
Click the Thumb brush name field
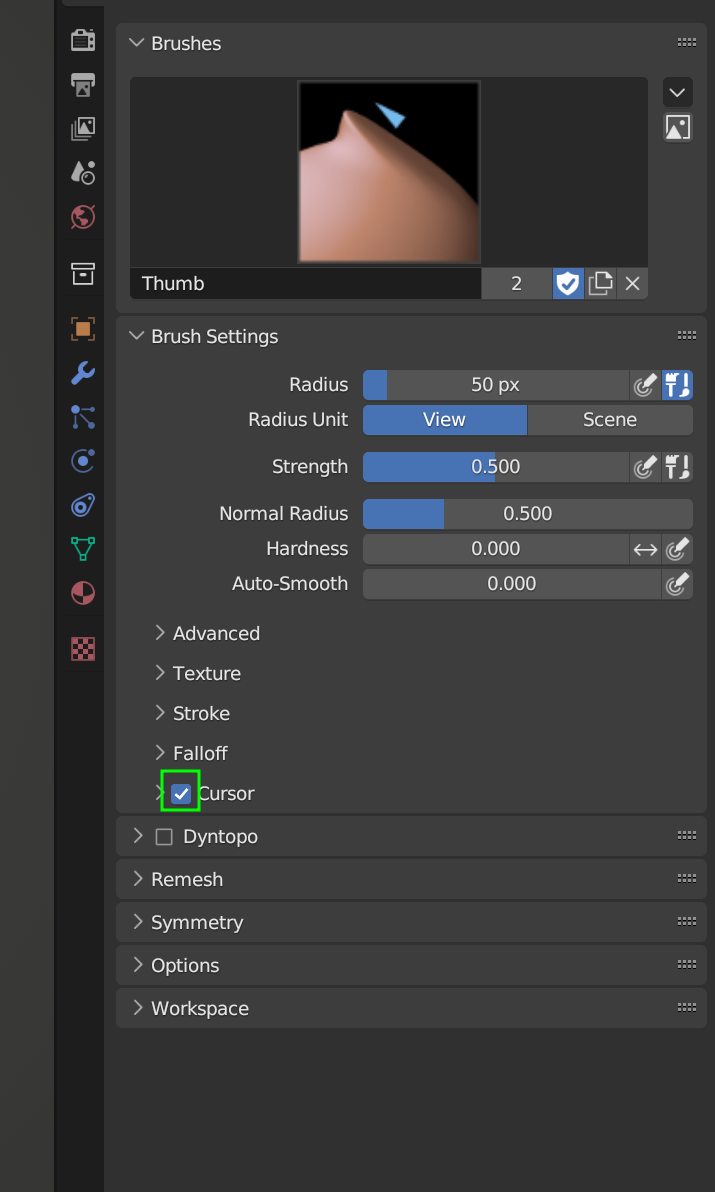tap(305, 283)
